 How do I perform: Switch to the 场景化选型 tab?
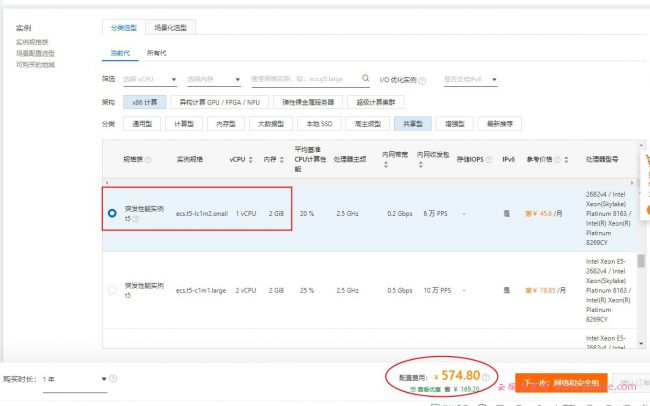click(170, 27)
